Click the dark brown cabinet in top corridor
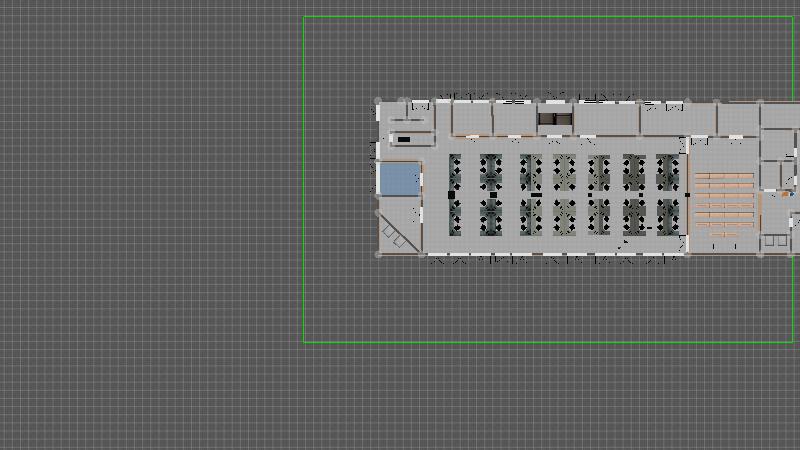Viewport: 800px width, 450px height. (x=555, y=120)
